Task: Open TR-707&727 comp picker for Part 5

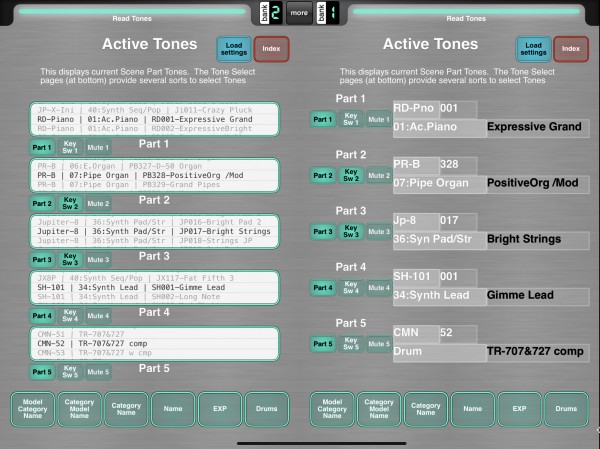Action: point(155,343)
